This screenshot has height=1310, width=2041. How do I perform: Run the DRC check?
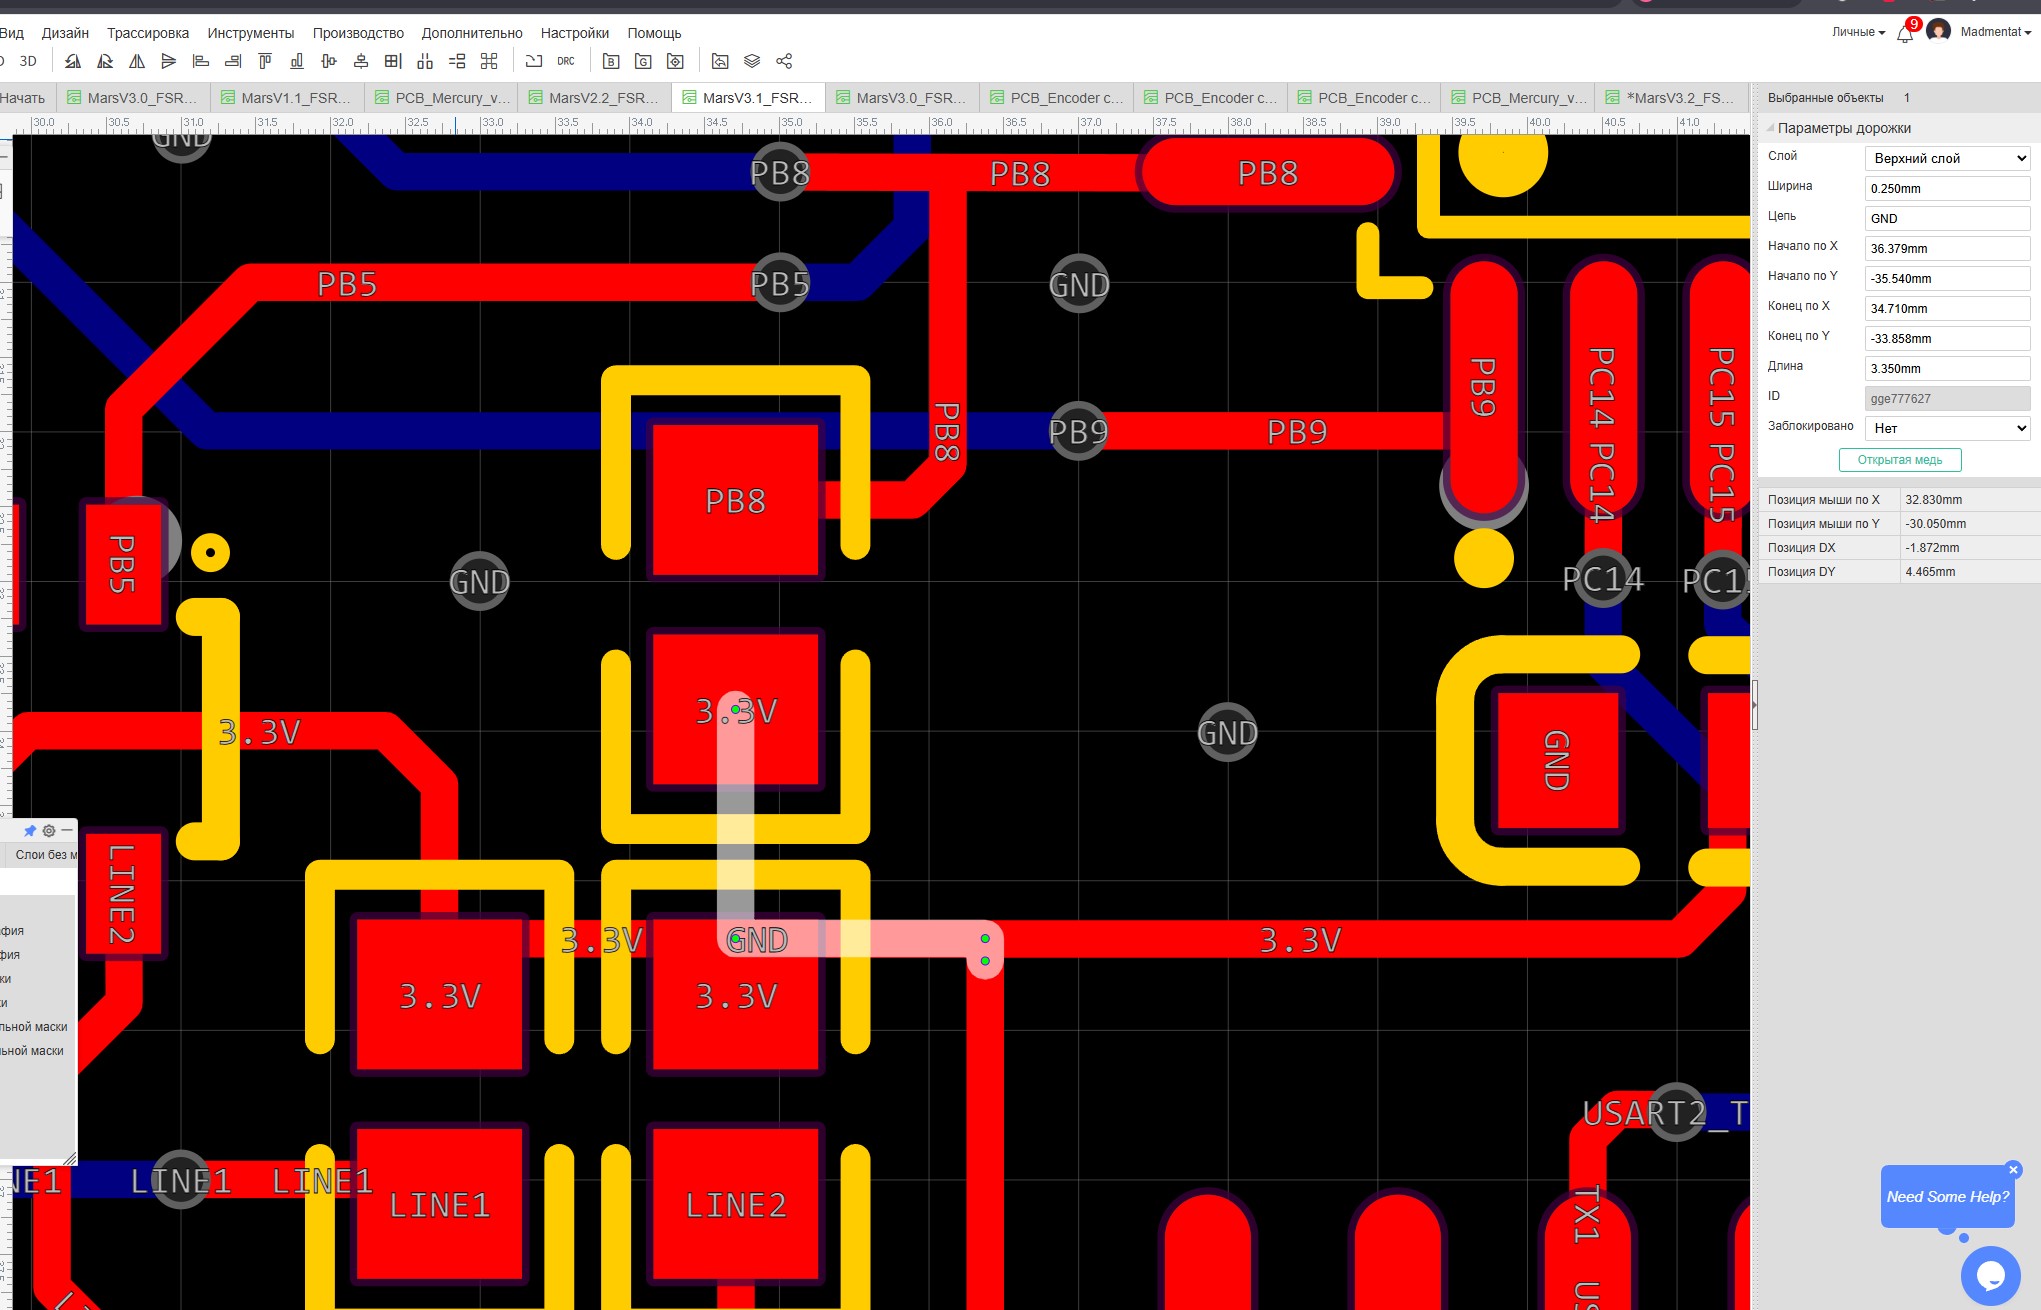[x=566, y=61]
